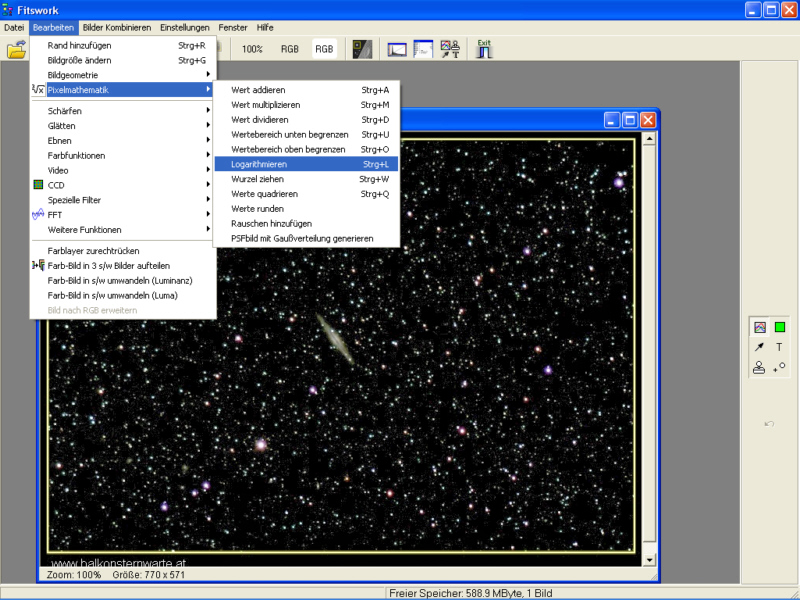Click the Exit door icon in toolbar
Image resolution: width=800 pixels, height=600 pixels.
click(484, 48)
